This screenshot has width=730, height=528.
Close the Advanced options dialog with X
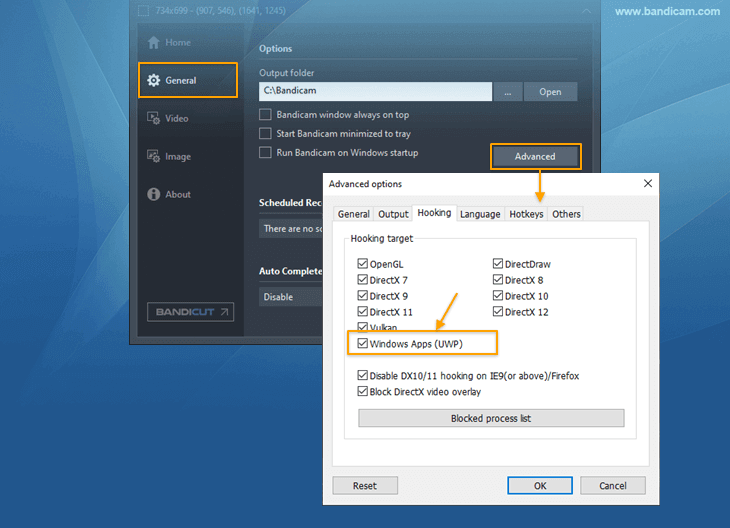click(648, 183)
